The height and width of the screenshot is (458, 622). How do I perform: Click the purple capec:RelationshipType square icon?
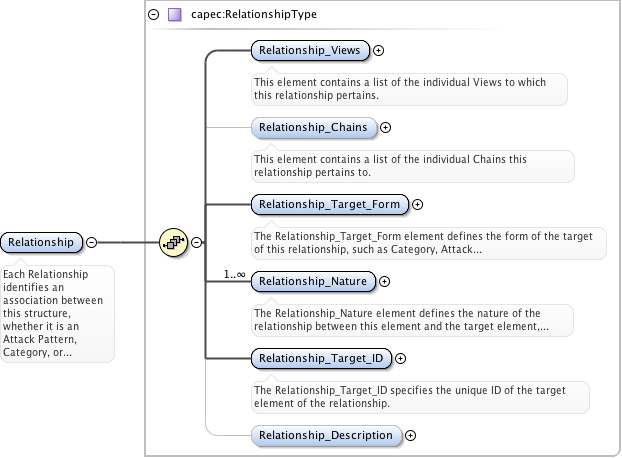coord(175,15)
